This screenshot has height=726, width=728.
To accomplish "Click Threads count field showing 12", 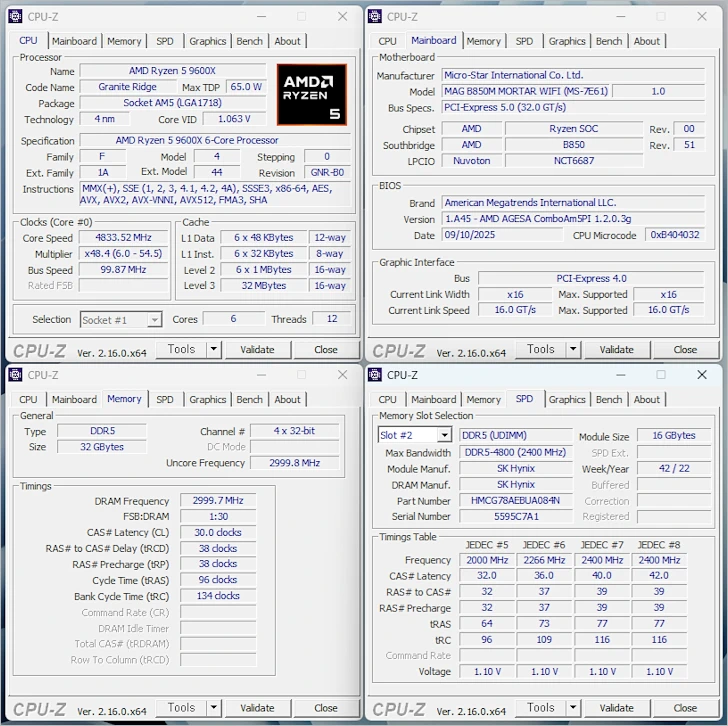I will [332, 319].
